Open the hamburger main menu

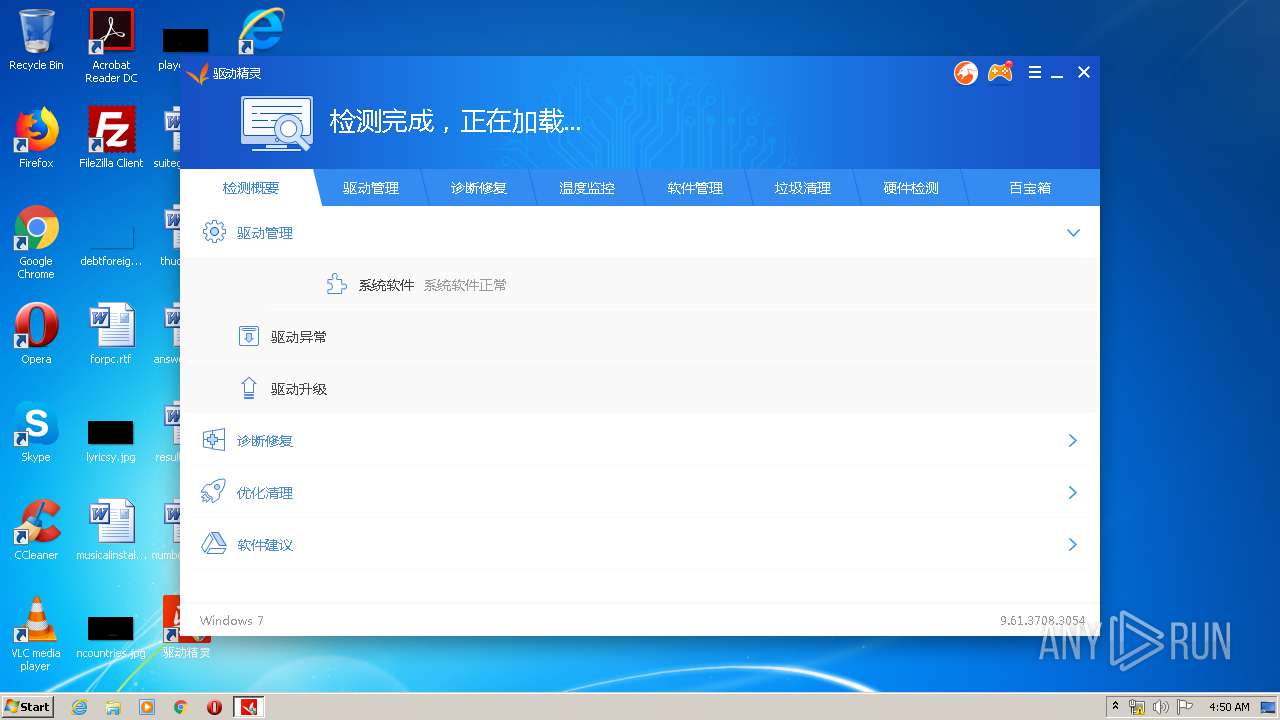(1034, 73)
